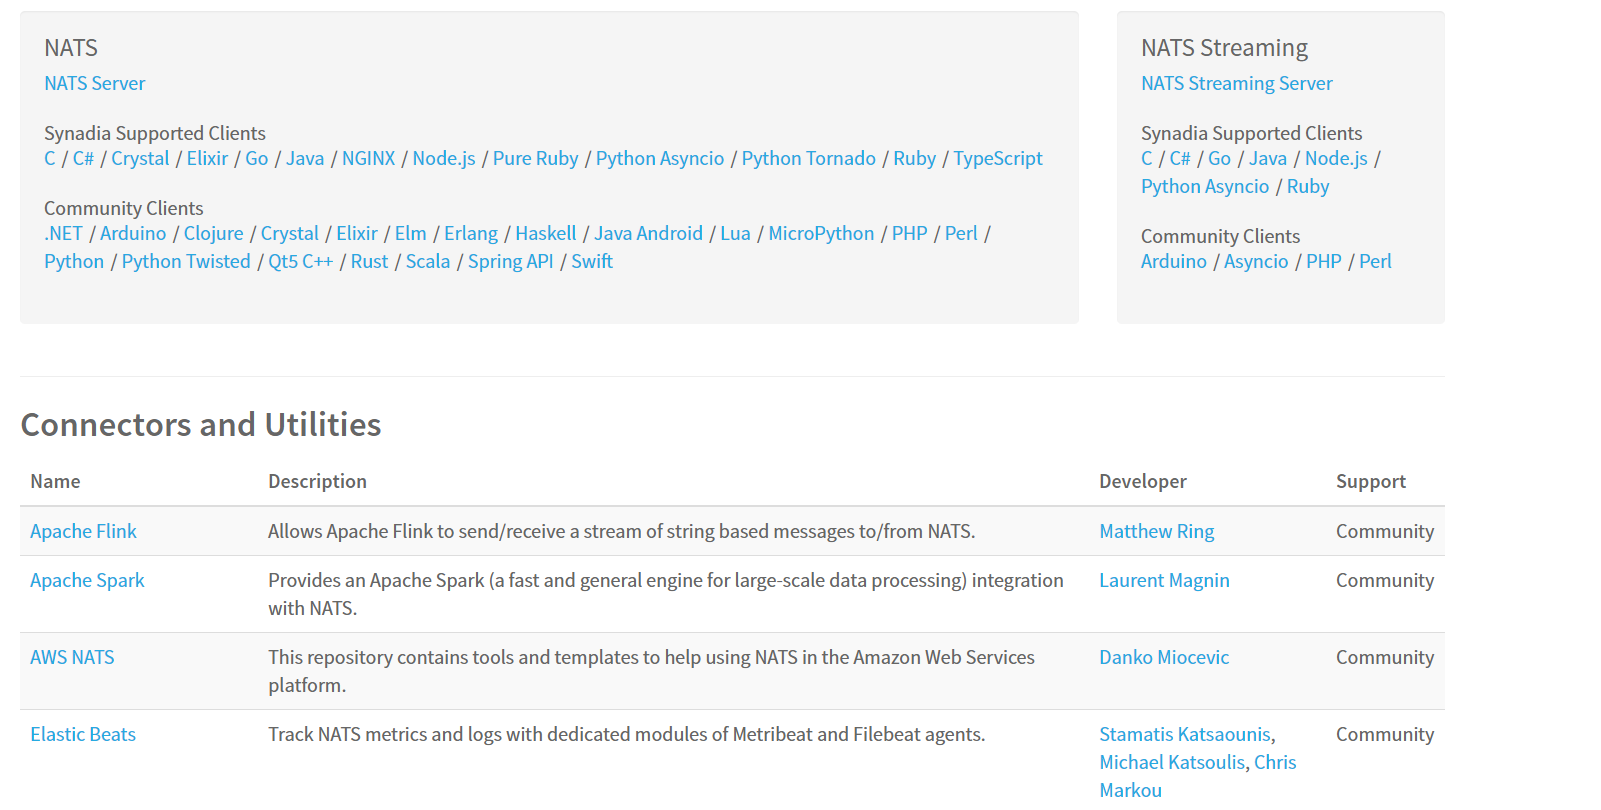Open the Lua community client link
Screen dimensions: 1601x810
(x=735, y=234)
